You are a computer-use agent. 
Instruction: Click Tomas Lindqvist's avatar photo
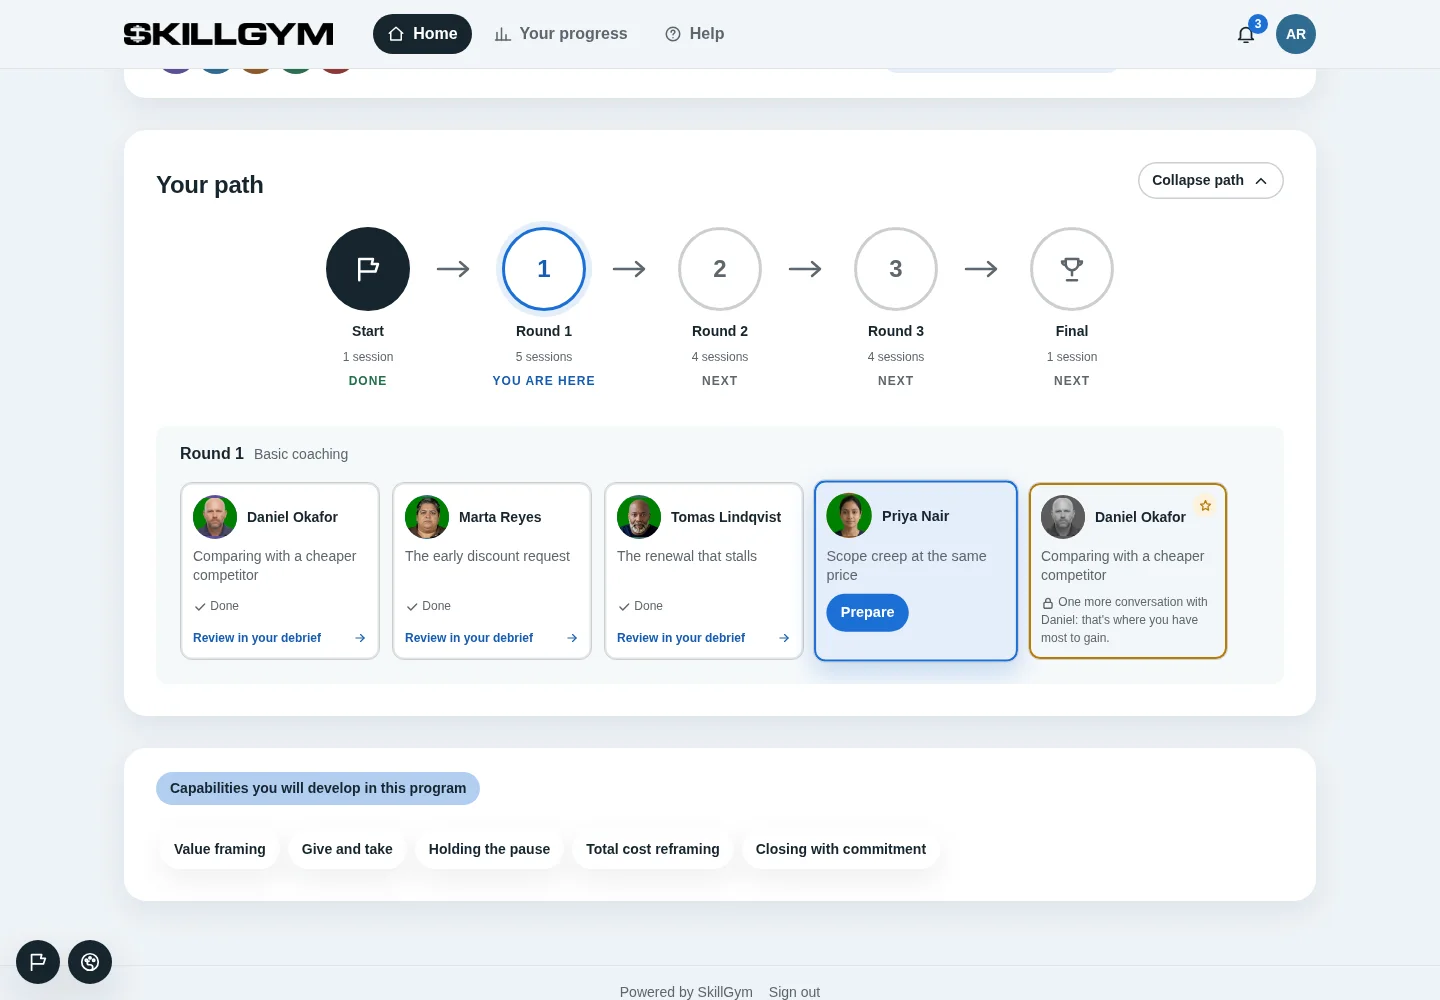639,517
